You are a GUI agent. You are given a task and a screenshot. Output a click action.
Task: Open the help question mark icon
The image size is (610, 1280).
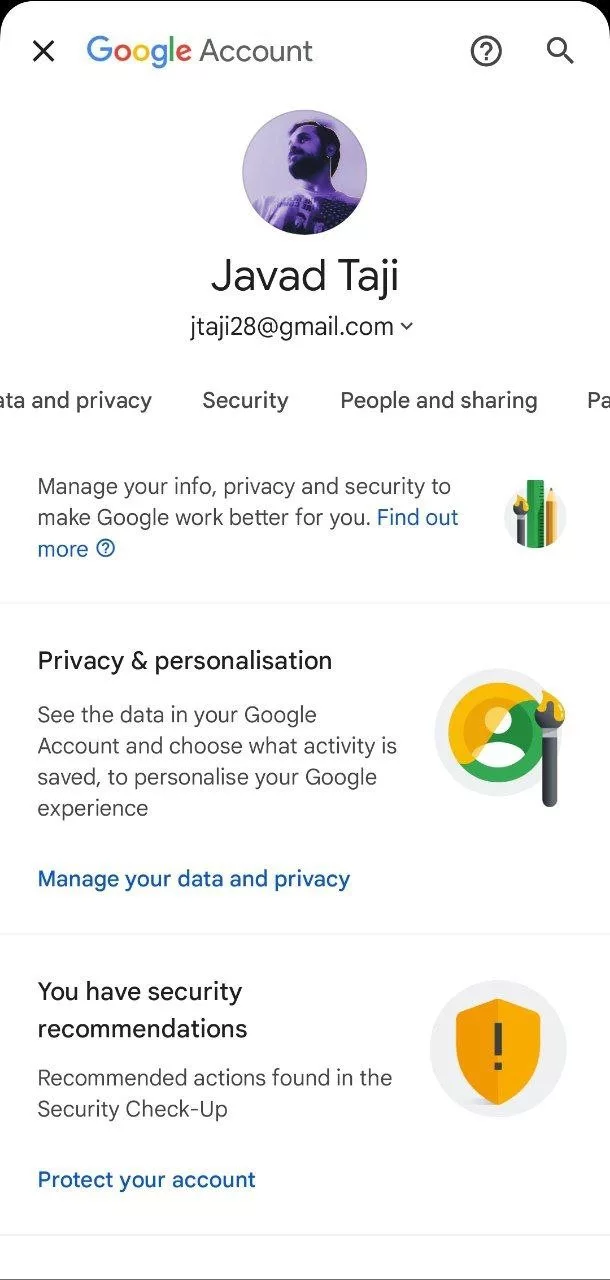point(486,51)
